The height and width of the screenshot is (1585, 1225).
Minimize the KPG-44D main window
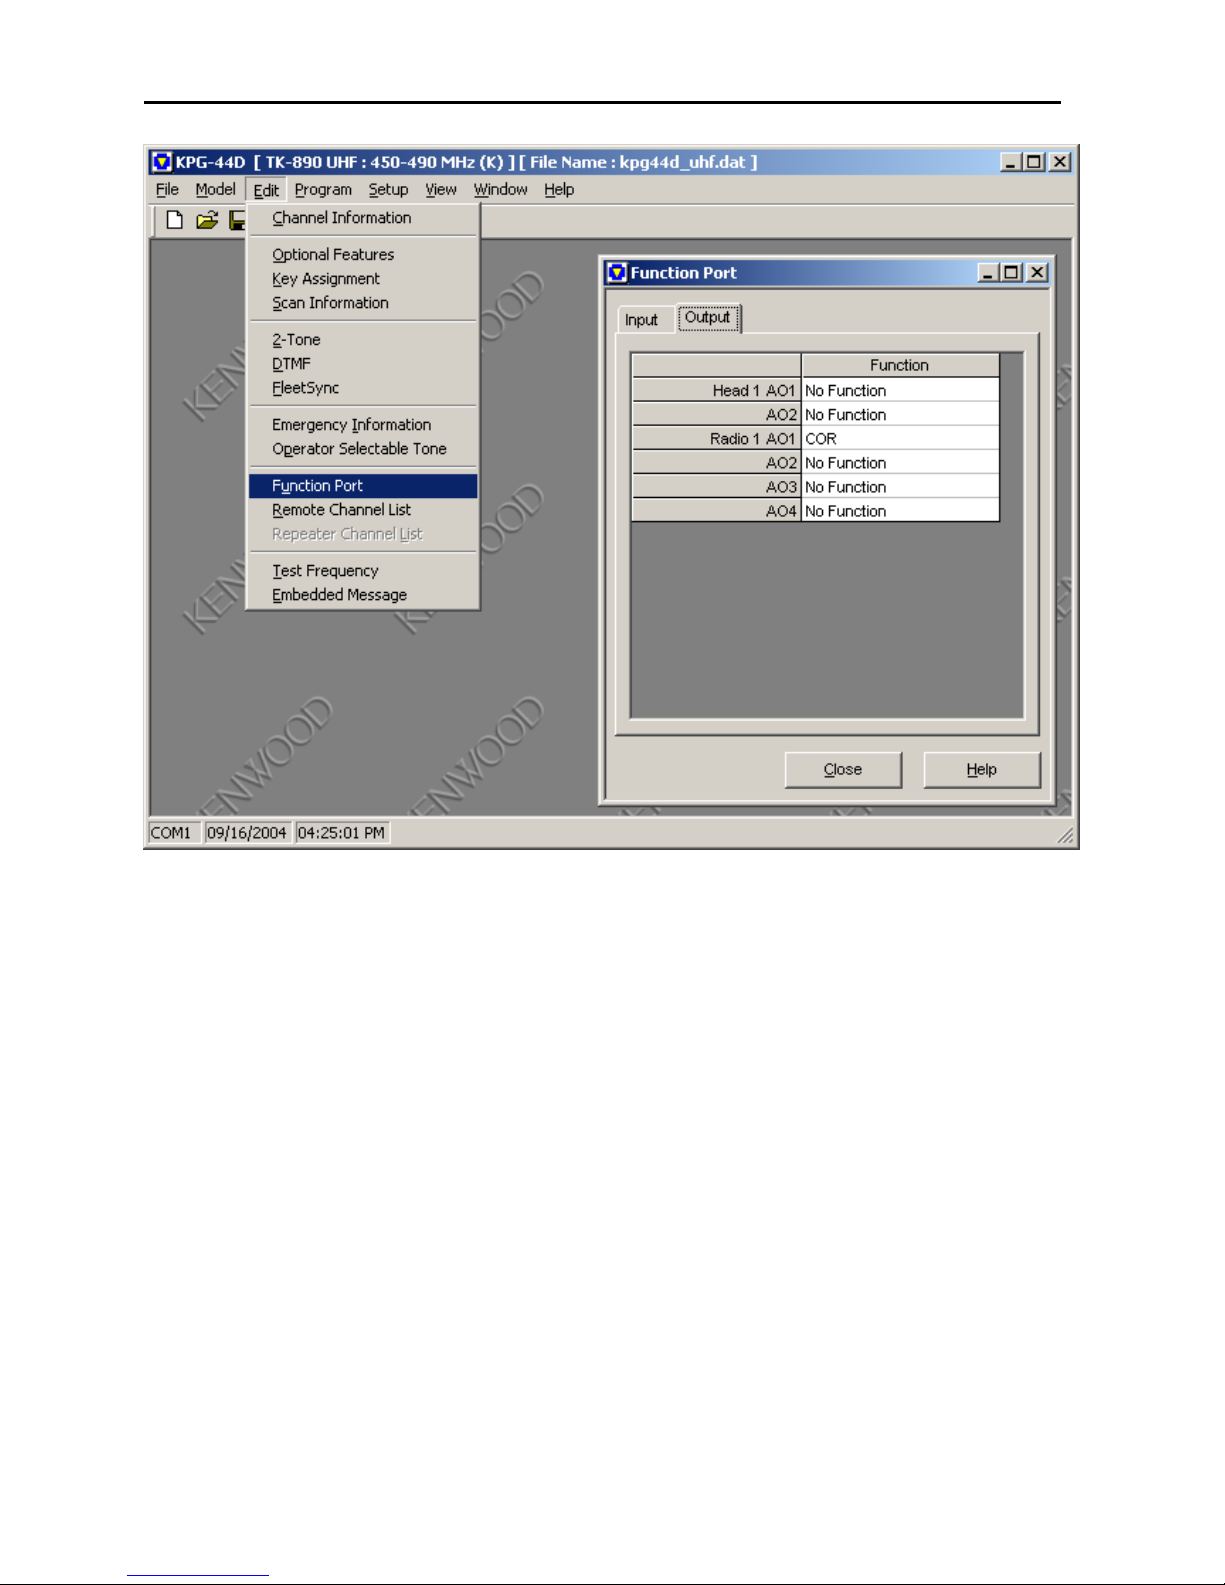click(x=1011, y=162)
